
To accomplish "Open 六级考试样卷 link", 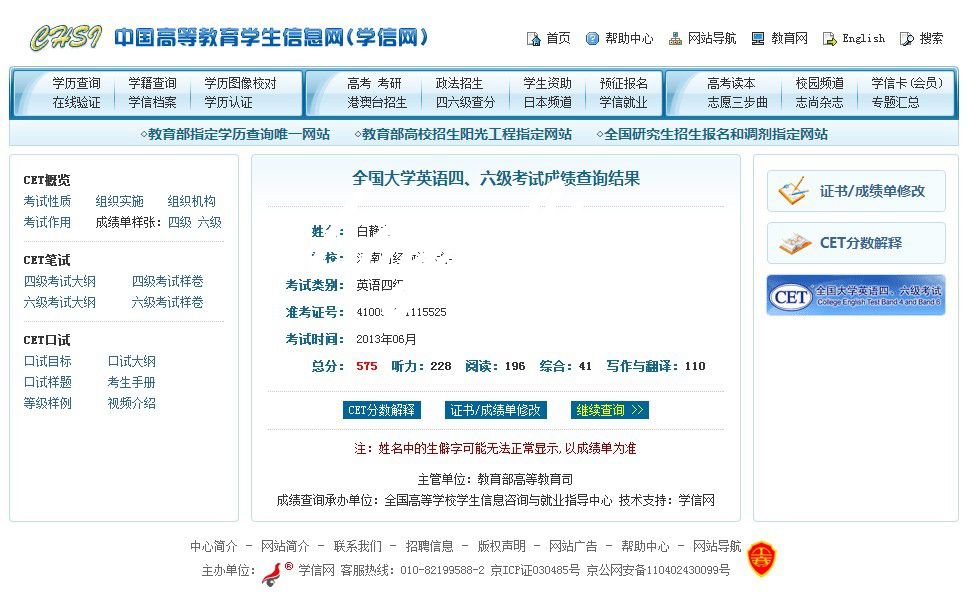I will [x=167, y=303].
